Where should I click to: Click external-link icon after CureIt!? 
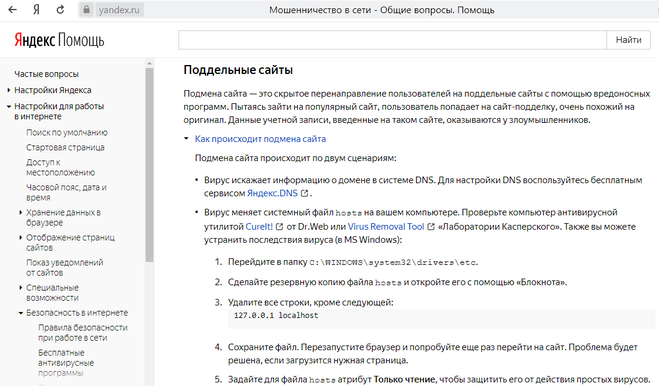point(279,227)
